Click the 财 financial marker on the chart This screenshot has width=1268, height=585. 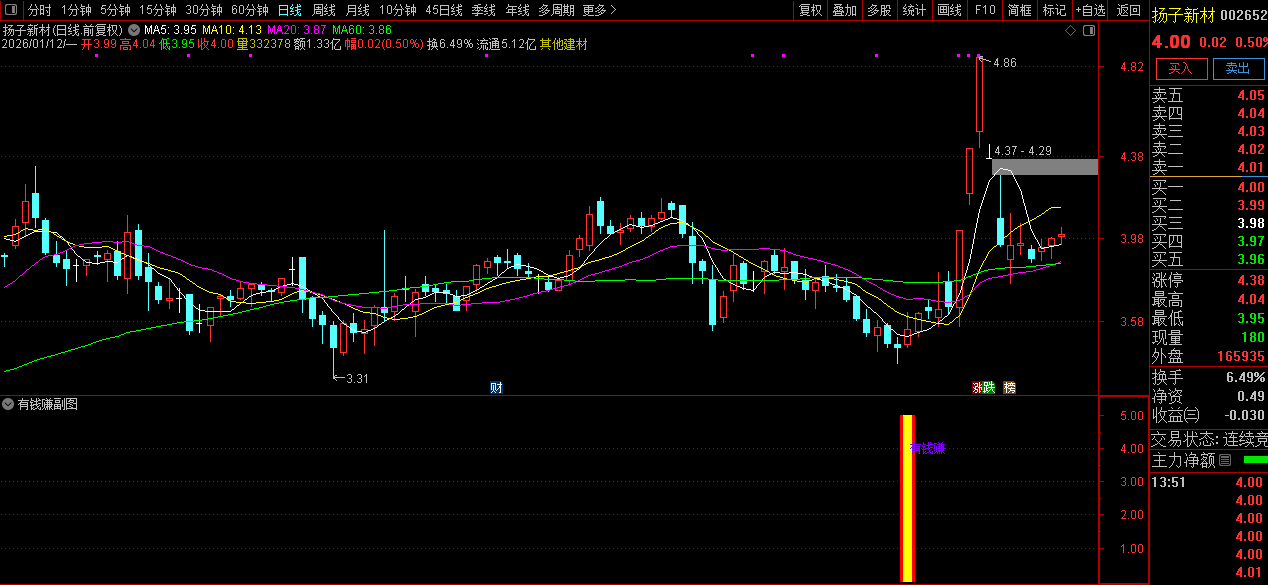pyautogui.click(x=495, y=387)
